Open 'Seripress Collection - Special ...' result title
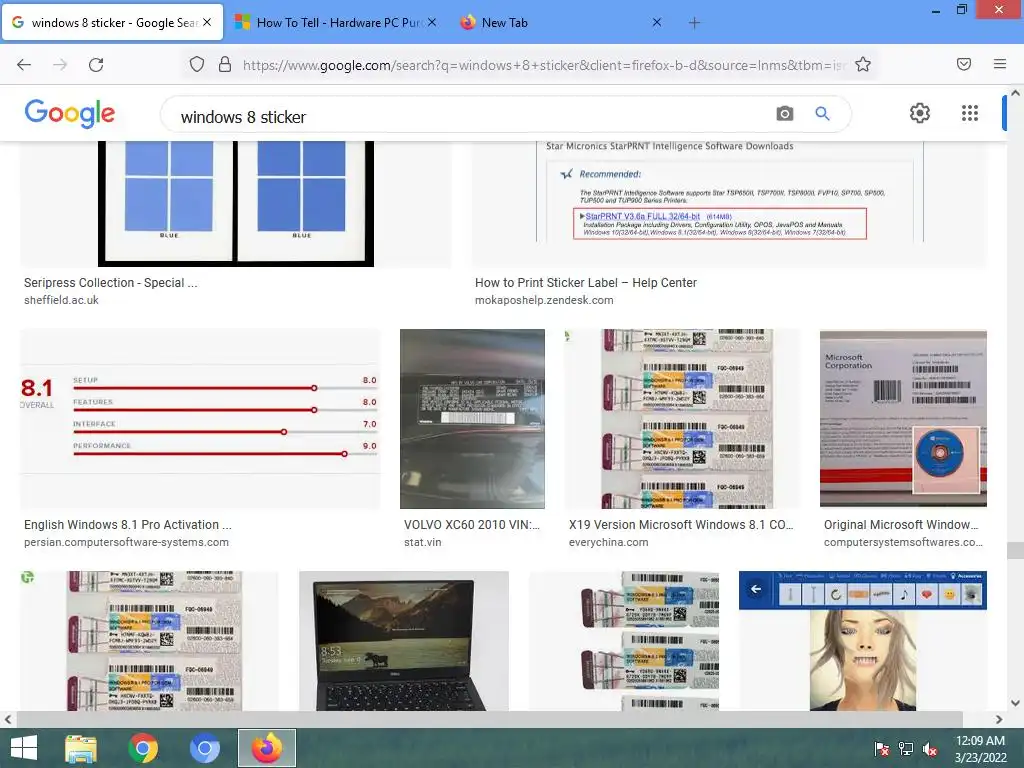This screenshot has height=768, width=1024. [x=110, y=283]
